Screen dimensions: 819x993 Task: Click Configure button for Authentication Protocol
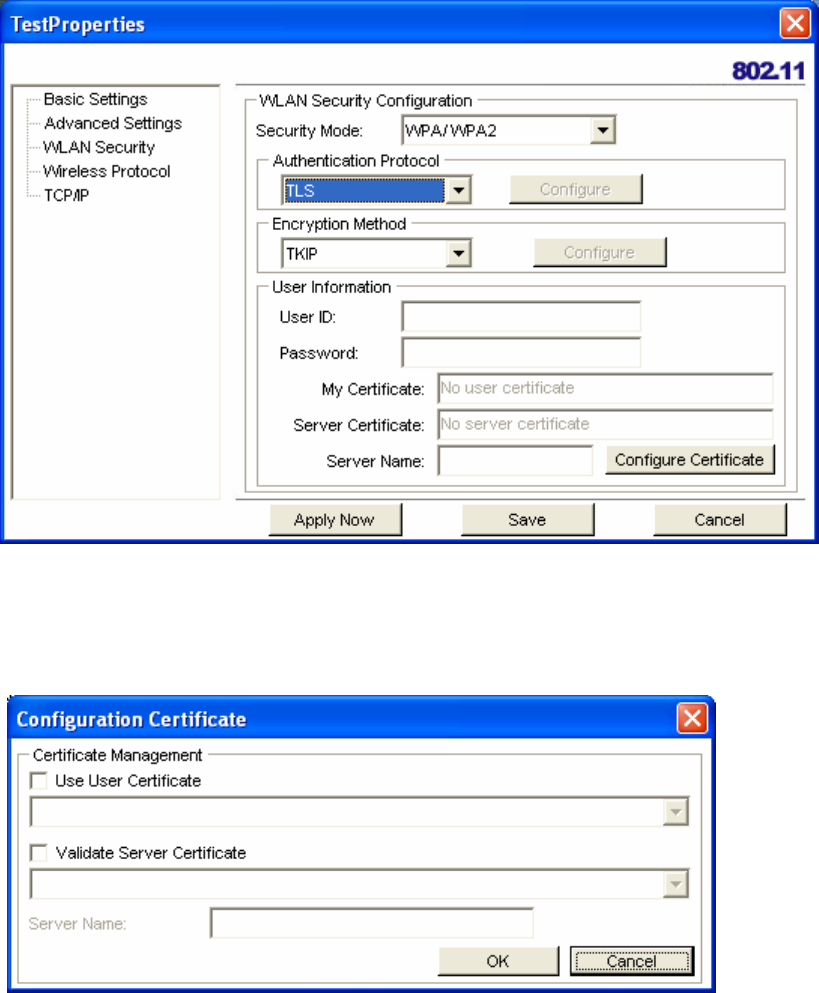576,189
